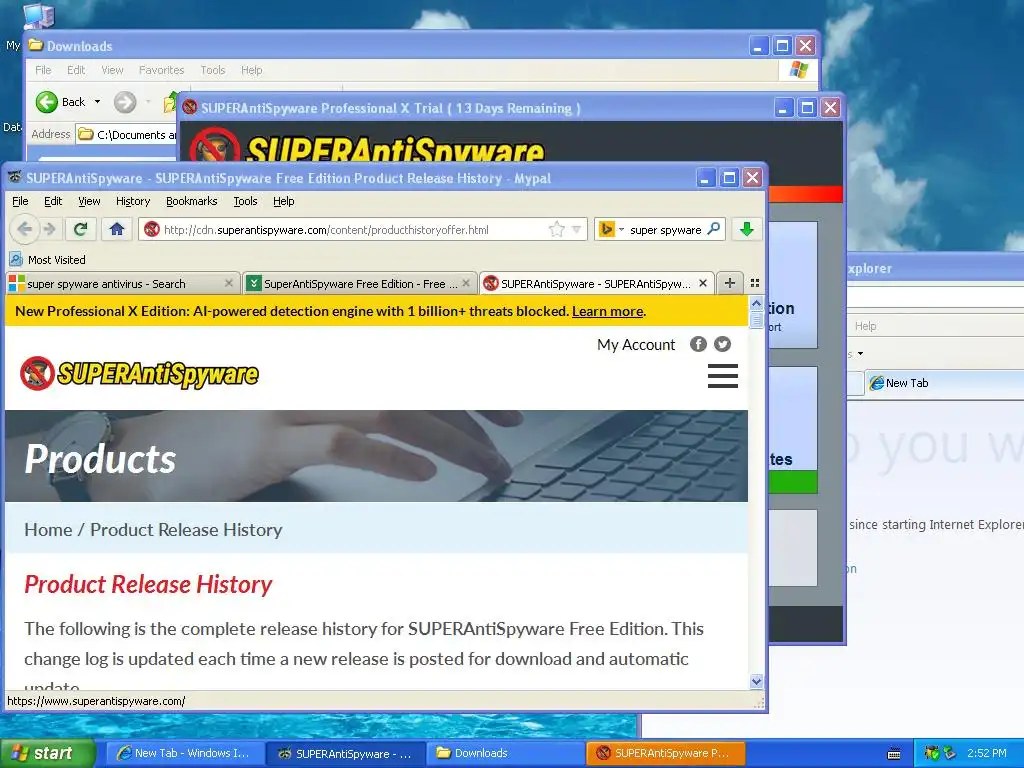Screen dimensions: 1024x768
Task: Click the Address field in Downloads window
Action: point(127,135)
